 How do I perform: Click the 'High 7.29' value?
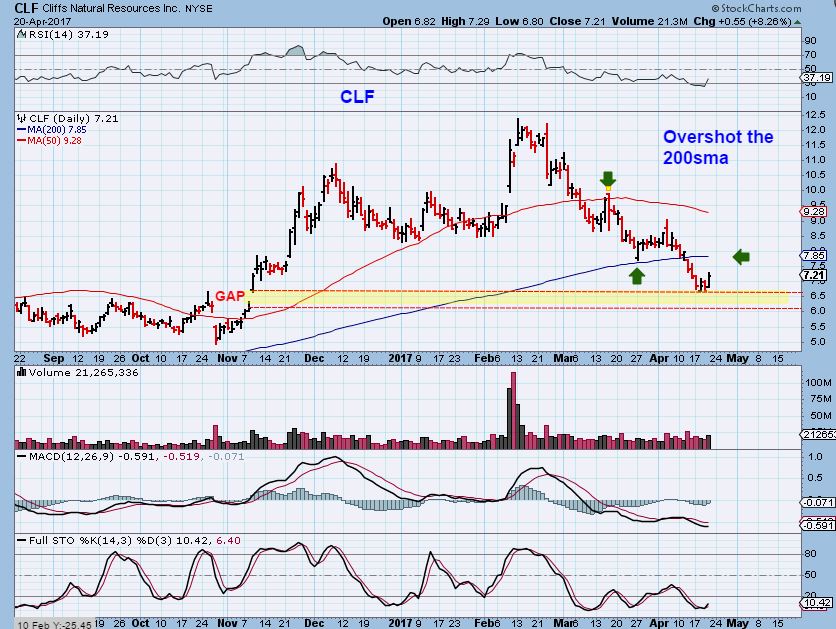(465, 22)
